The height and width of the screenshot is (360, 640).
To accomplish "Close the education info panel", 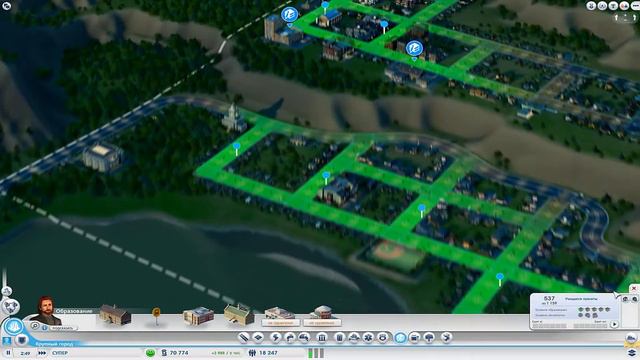I will tap(634, 289).
